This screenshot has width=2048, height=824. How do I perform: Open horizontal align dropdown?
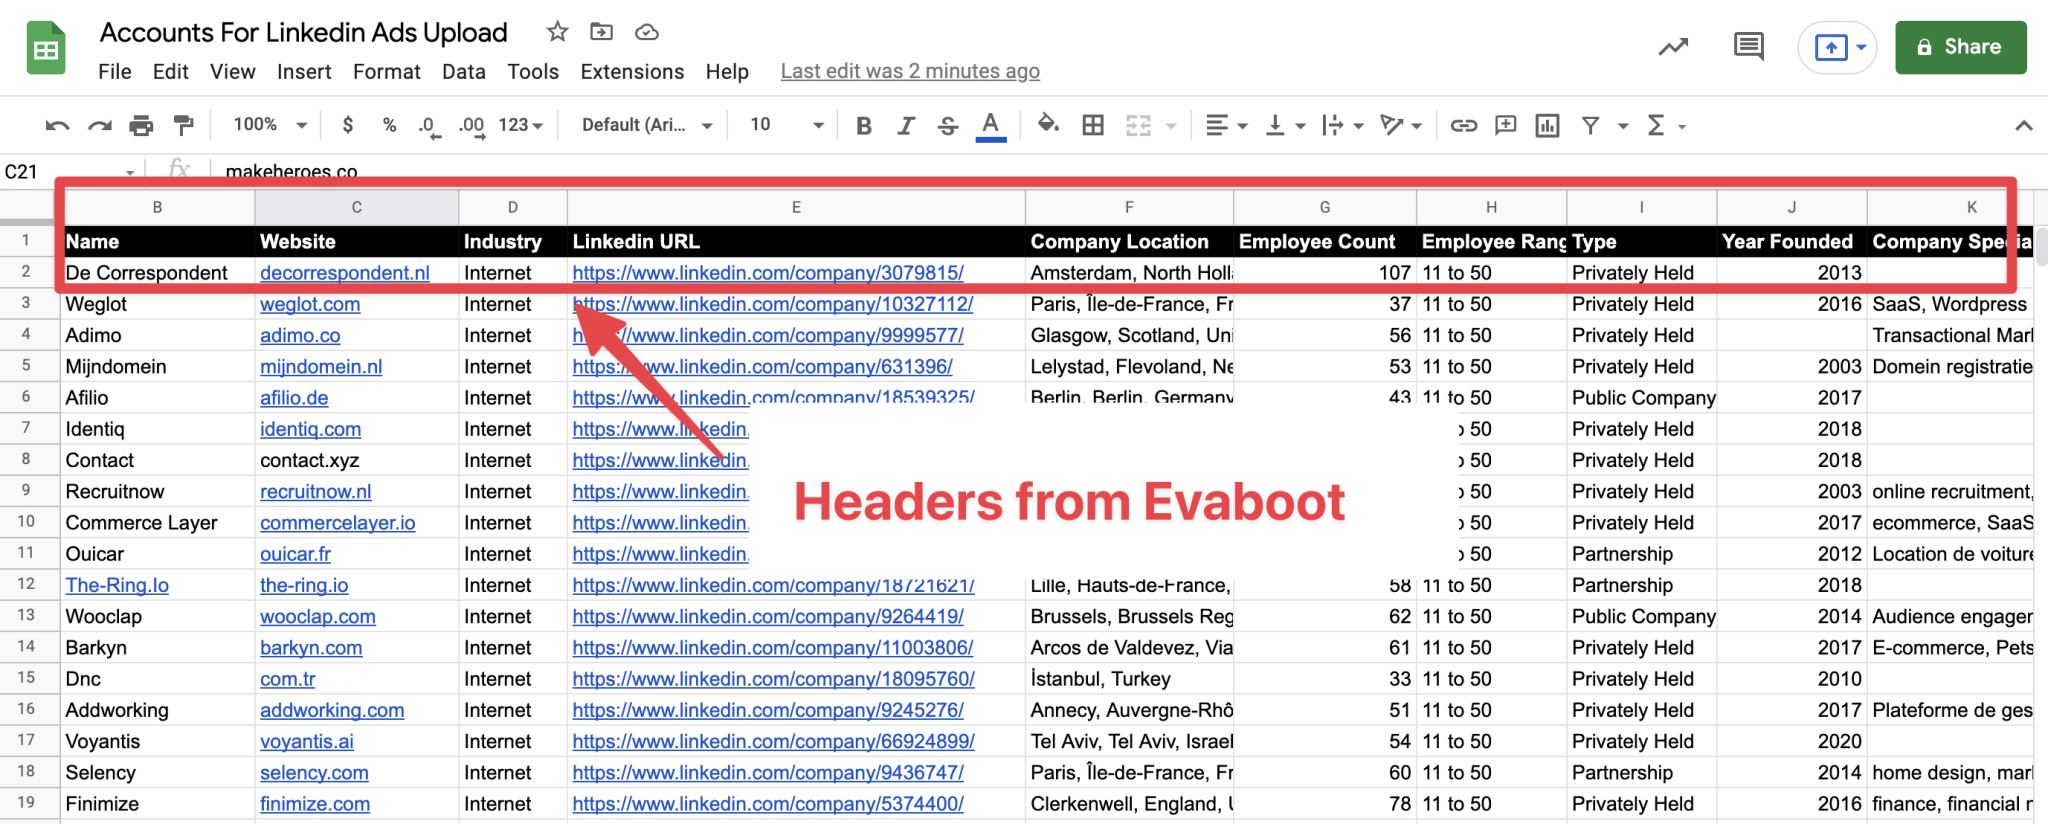1226,125
